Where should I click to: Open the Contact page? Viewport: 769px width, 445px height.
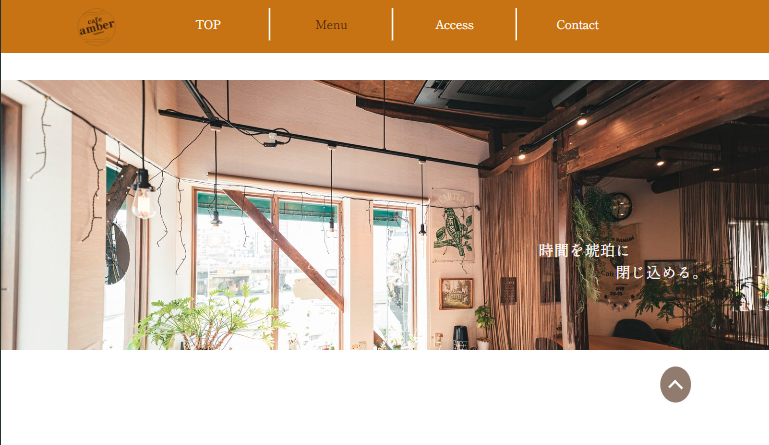pyautogui.click(x=577, y=25)
